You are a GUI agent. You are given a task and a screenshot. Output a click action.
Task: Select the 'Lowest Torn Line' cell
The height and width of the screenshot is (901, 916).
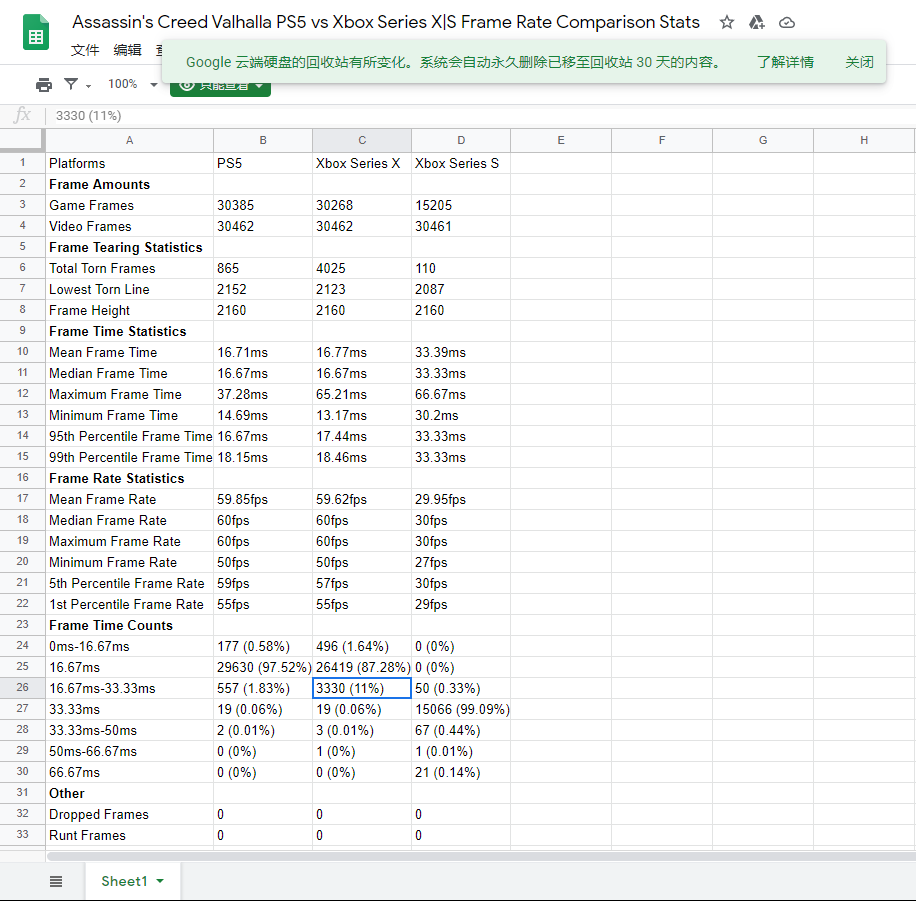pos(129,289)
